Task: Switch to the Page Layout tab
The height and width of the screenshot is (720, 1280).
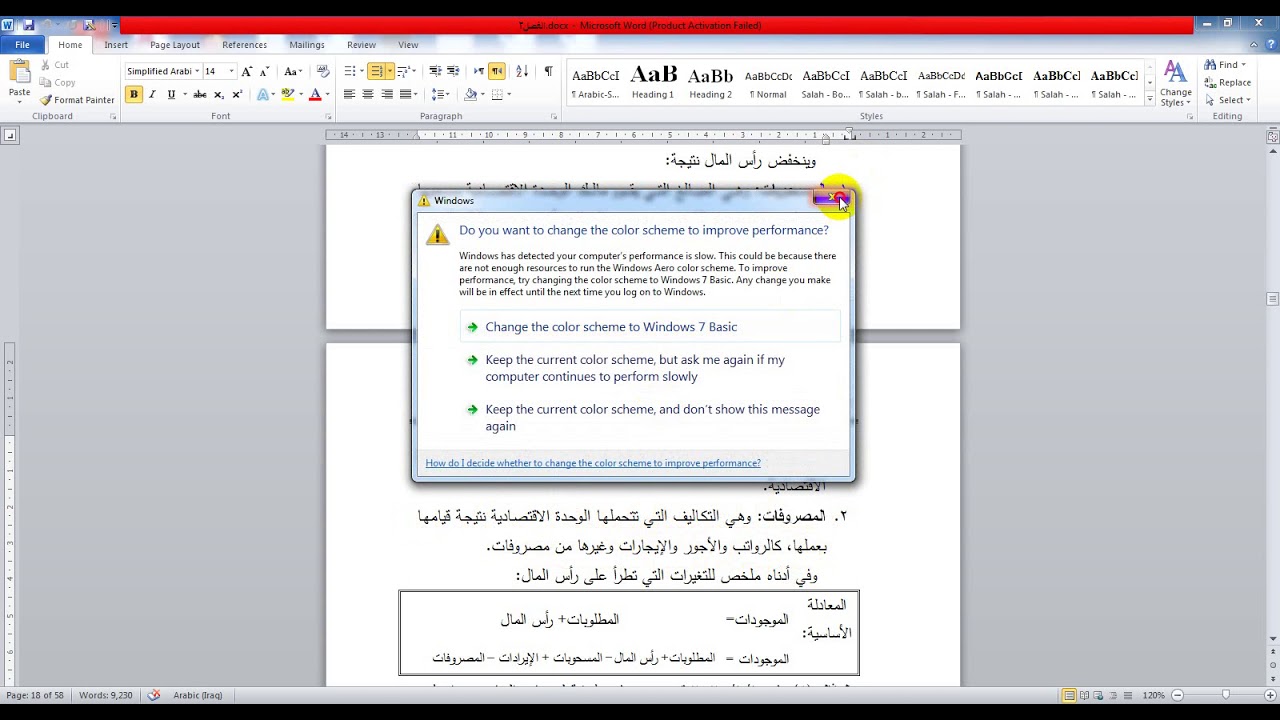Action: [175, 45]
